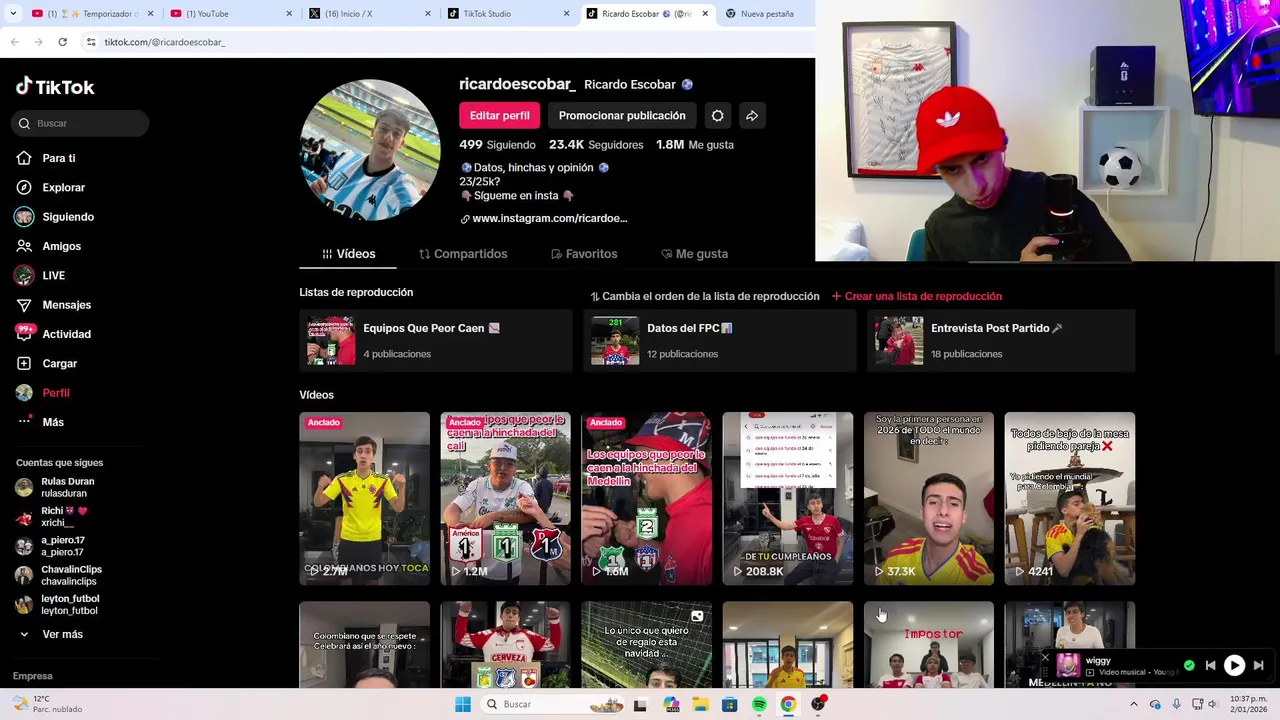Open File Explorer from the taskbar
This screenshot has width=1280, height=720.
701,704
